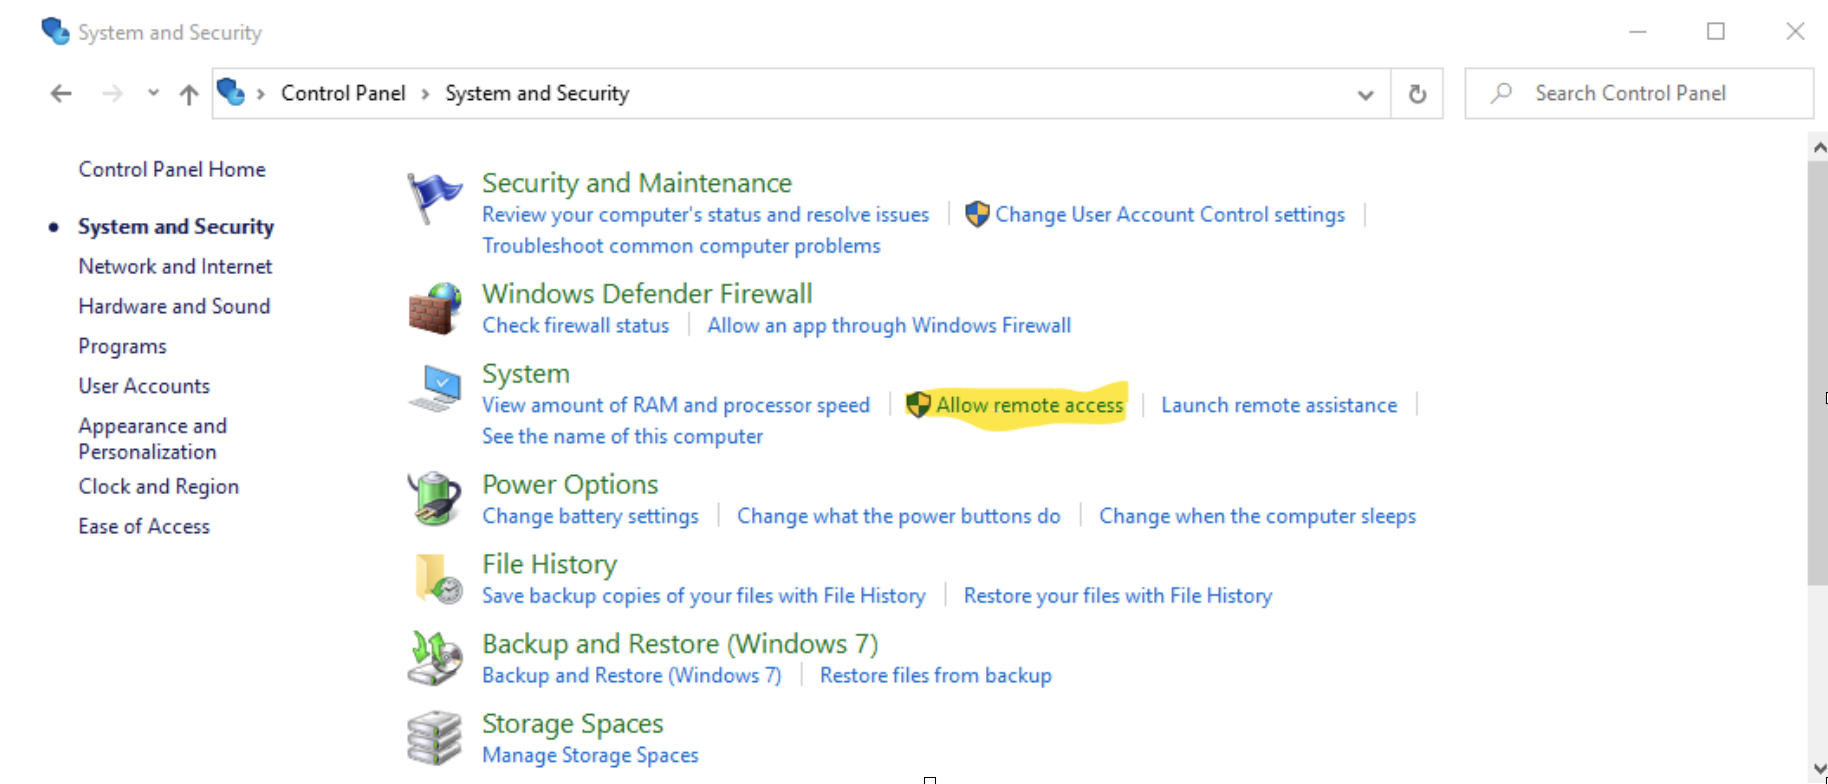The height and width of the screenshot is (784, 1828).
Task: Troubleshoot common computer problems
Action: click(x=681, y=245)
